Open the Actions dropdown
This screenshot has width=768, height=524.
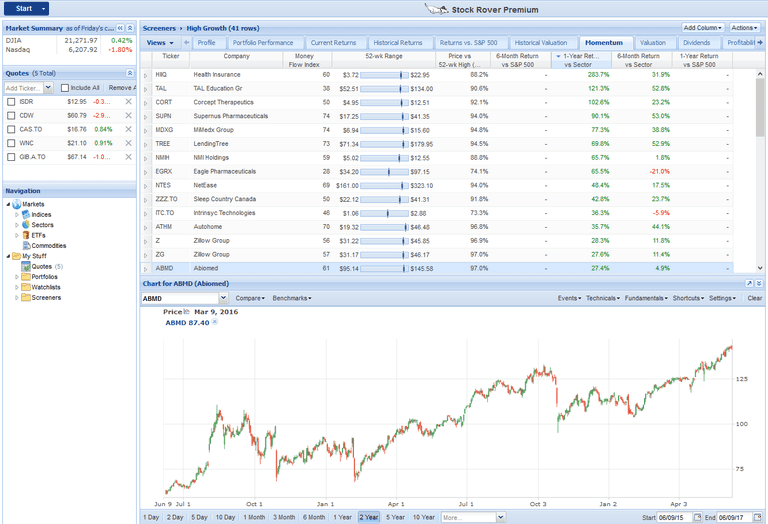pyautogui.click(x=744, y=28)
